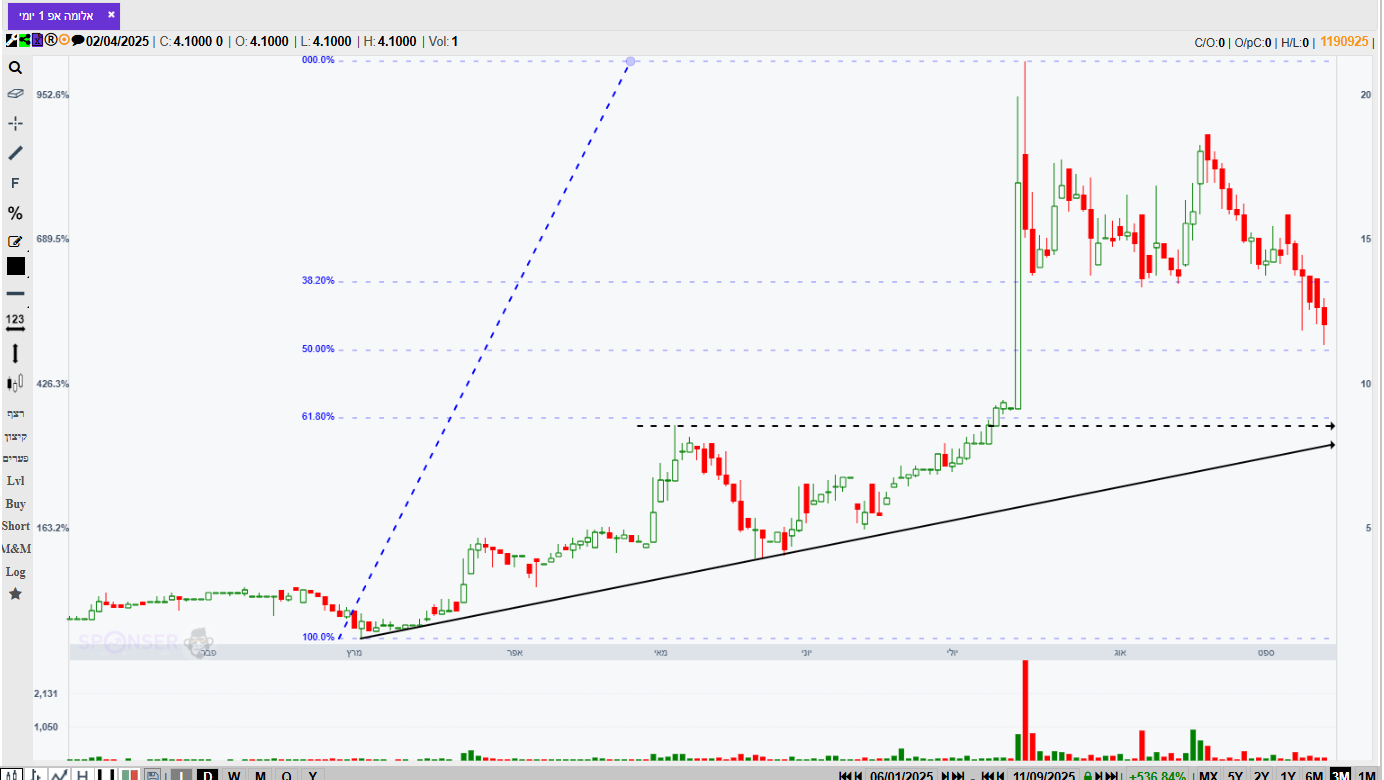Choose the diagonal trend line drawing tool
This screenshot has height=780, width=1384.
point(15,153)
